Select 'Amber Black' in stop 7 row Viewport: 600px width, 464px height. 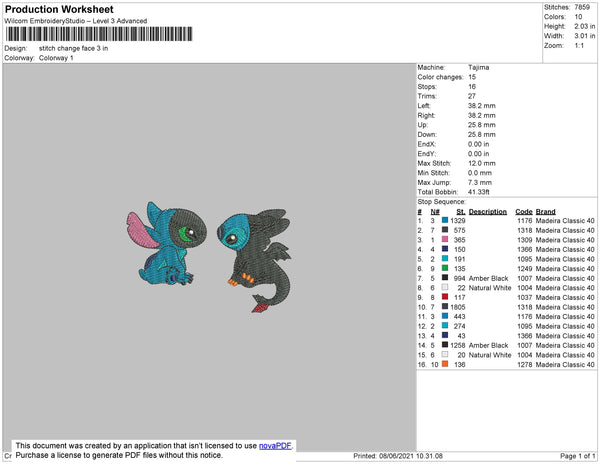tap(488, 278)
